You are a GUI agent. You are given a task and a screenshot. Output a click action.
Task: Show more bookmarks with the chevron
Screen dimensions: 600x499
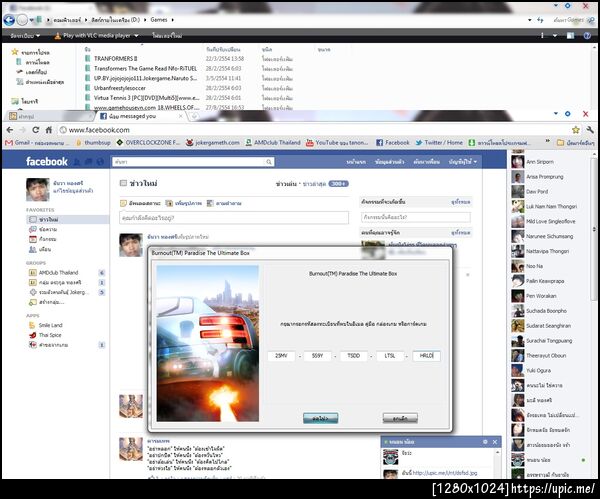pyautogui.click(x=548, y=142)
